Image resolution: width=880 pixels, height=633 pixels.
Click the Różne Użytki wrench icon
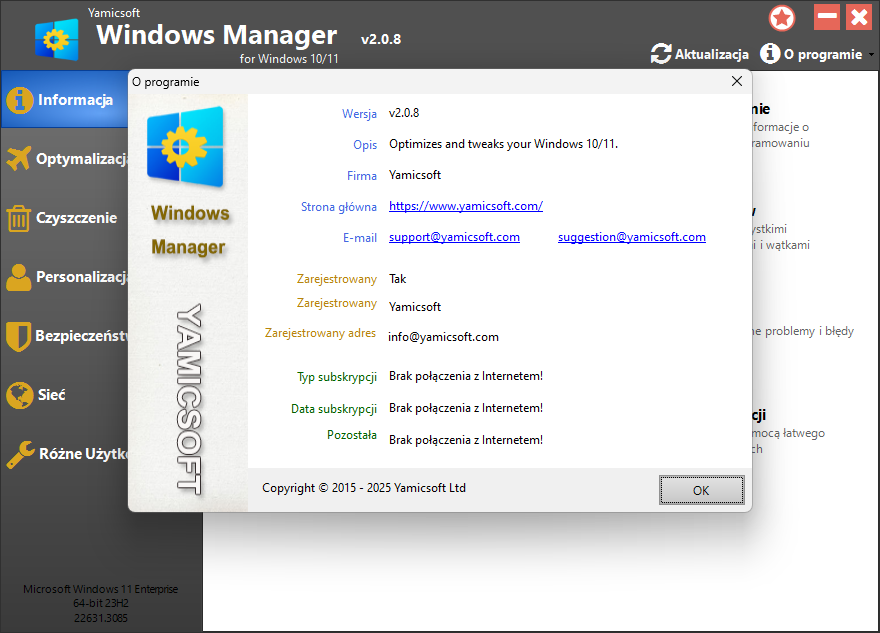pos(21,454)
